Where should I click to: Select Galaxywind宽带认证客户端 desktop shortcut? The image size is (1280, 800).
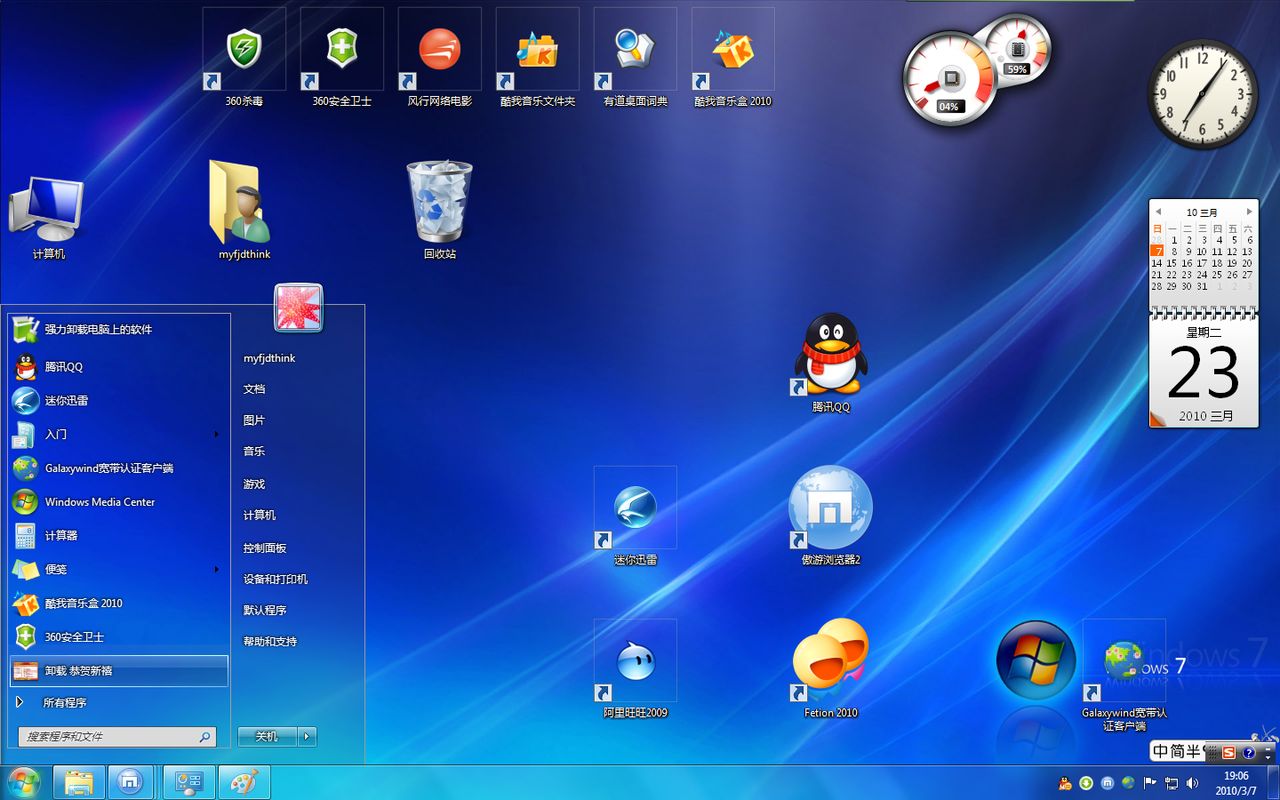pyautogui.click(x=1124, y=675)
